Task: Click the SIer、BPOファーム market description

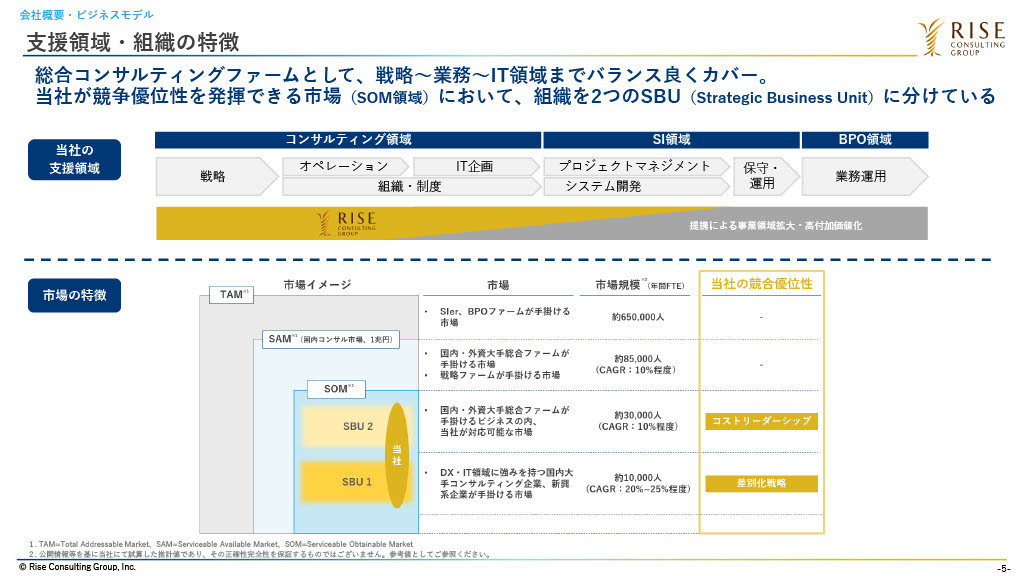Action: 505,317
